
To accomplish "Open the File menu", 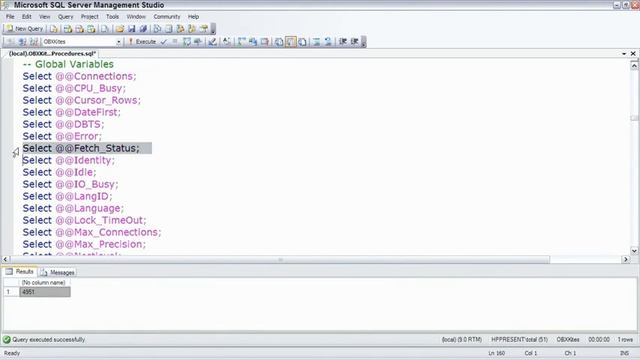I will click(x=10, y=17).
